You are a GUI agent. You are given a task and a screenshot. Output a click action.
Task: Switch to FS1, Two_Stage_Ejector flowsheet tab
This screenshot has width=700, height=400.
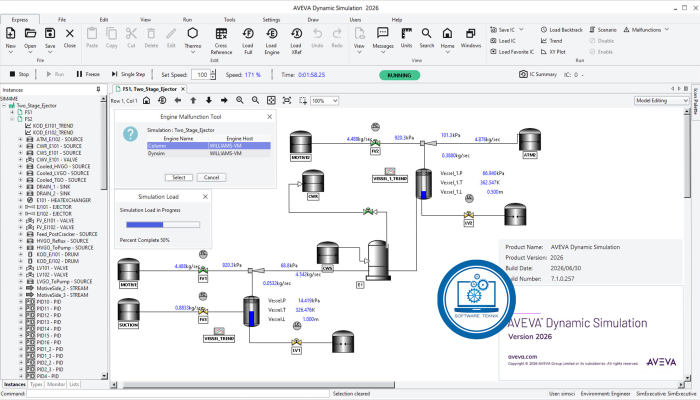point(150,89)
